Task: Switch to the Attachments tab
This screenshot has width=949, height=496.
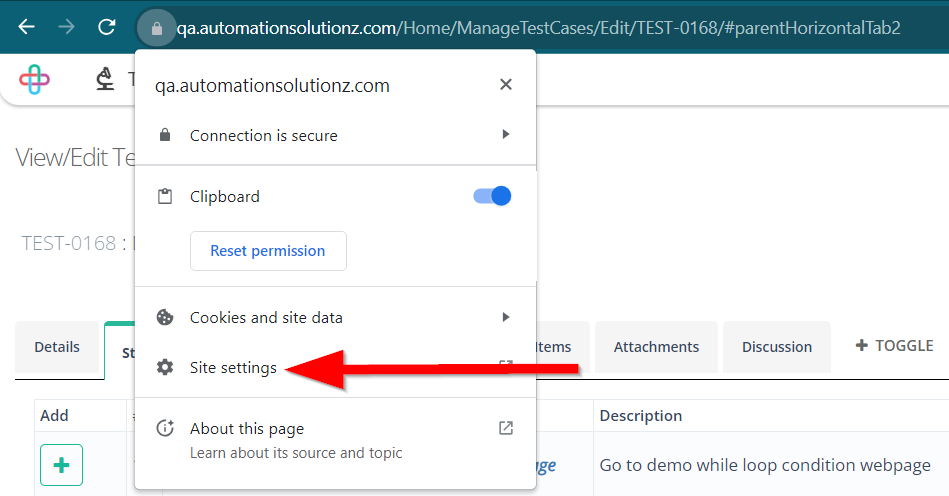Action: 656,347
